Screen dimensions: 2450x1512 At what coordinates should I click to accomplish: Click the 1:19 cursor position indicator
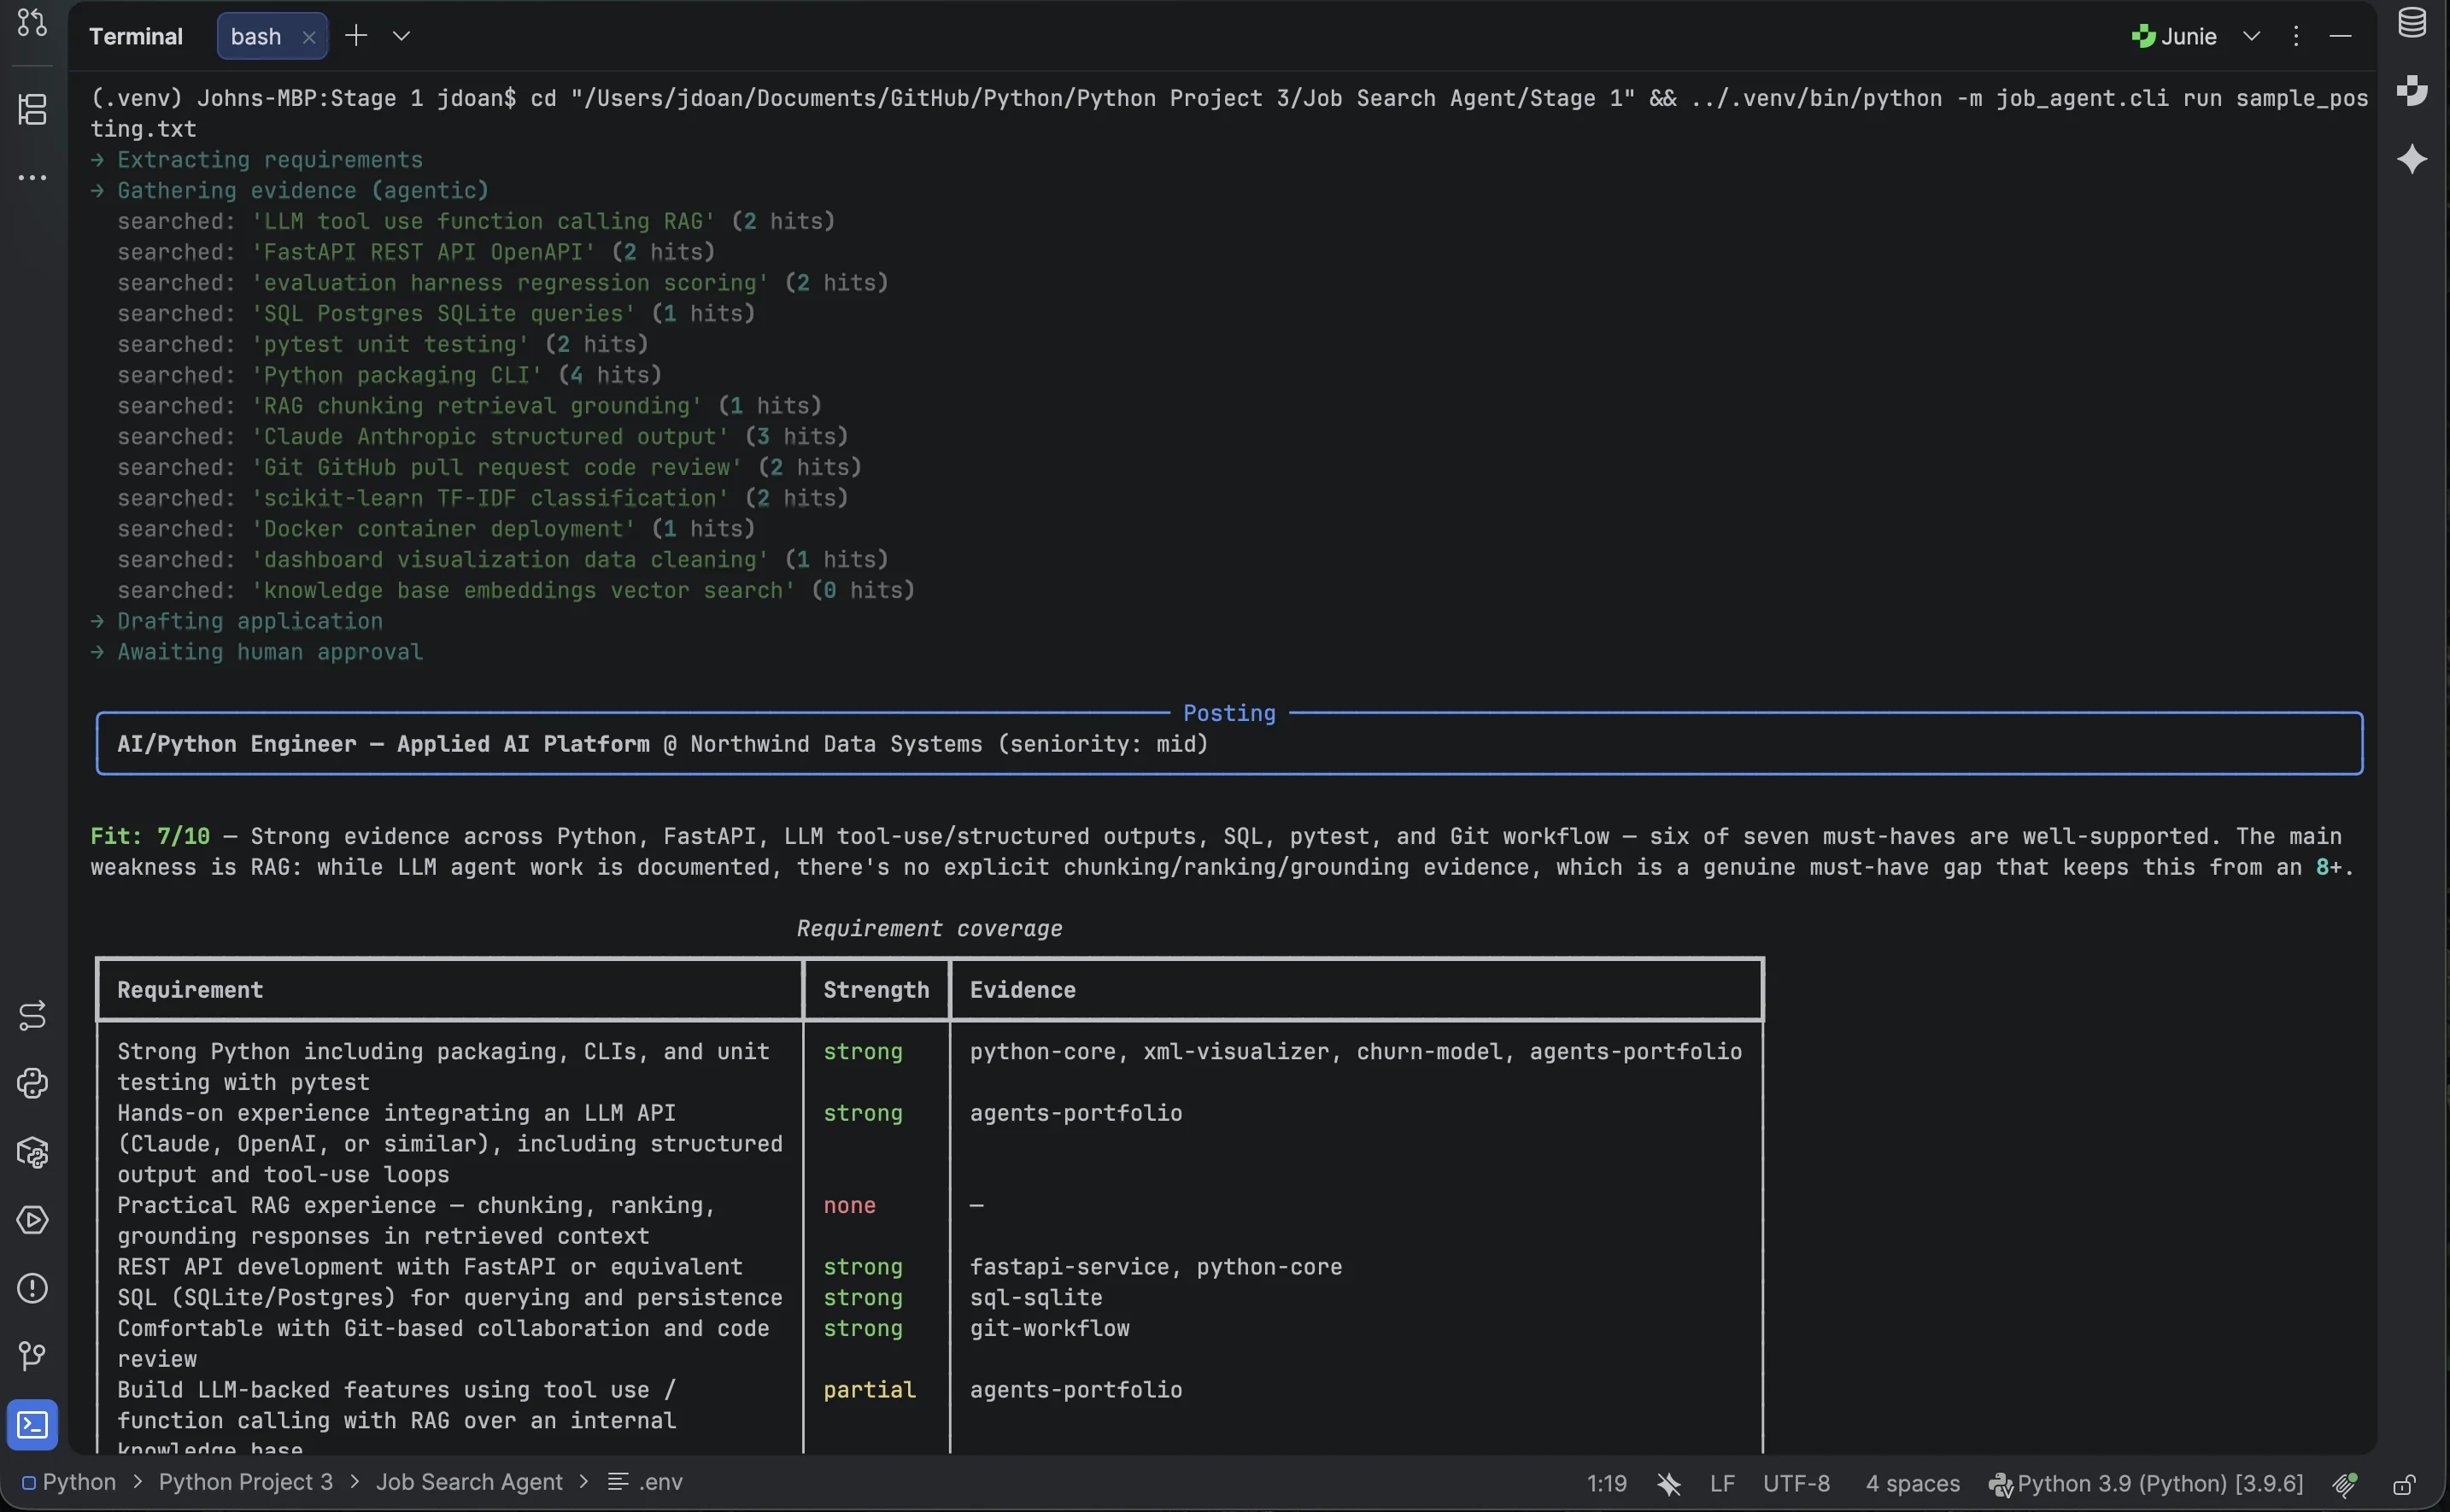coord(1606,1483)
